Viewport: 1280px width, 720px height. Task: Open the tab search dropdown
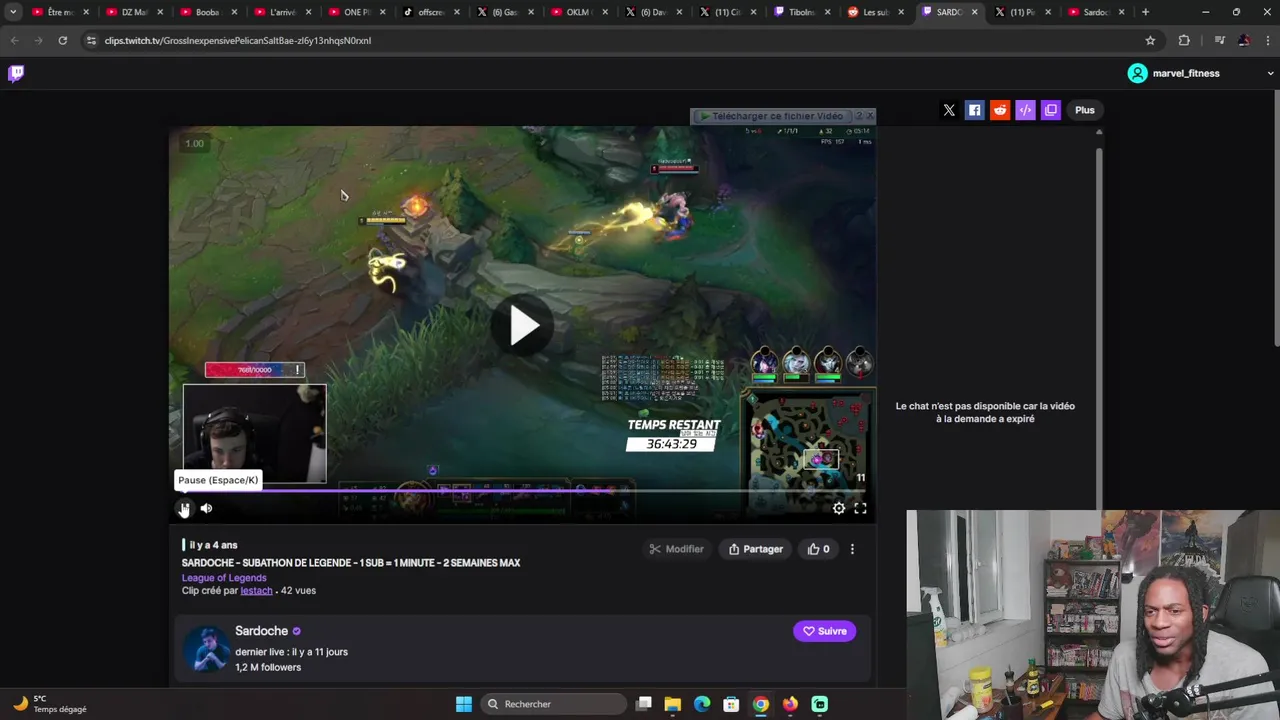click(13, 12)
